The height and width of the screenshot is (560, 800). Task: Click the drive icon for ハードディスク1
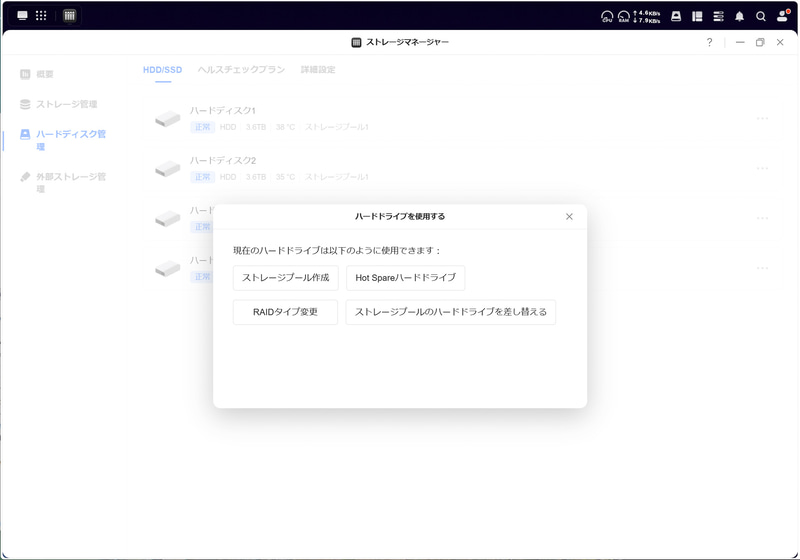pyautogui.click(x=168, y=119)
